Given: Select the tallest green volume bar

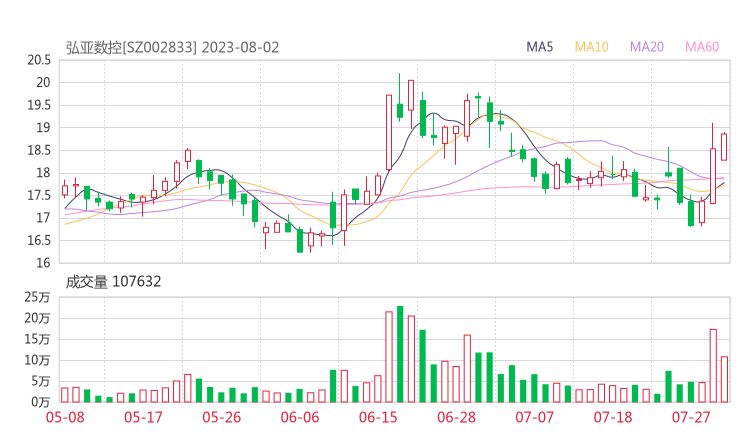Looking at the screenshot, I should pyautogui.click(x=400, y=354).
